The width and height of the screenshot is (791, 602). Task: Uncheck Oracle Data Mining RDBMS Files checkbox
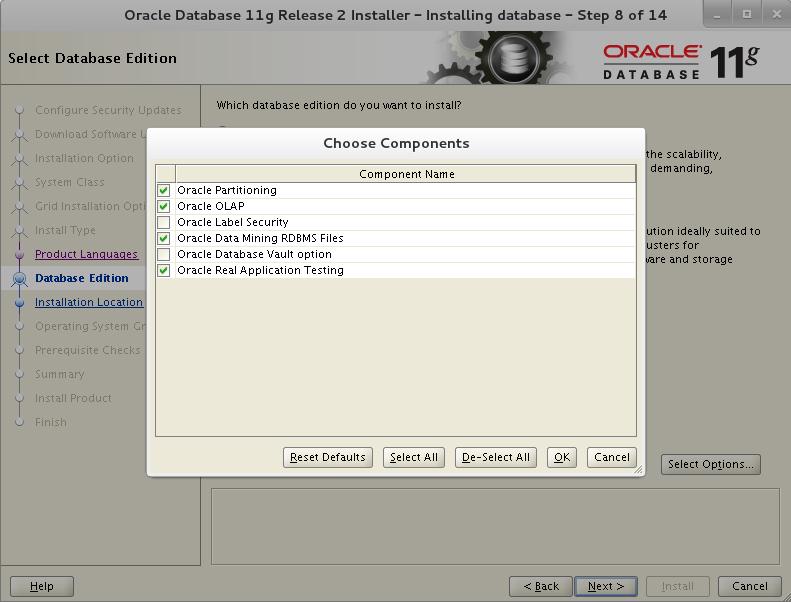(163, 238)
